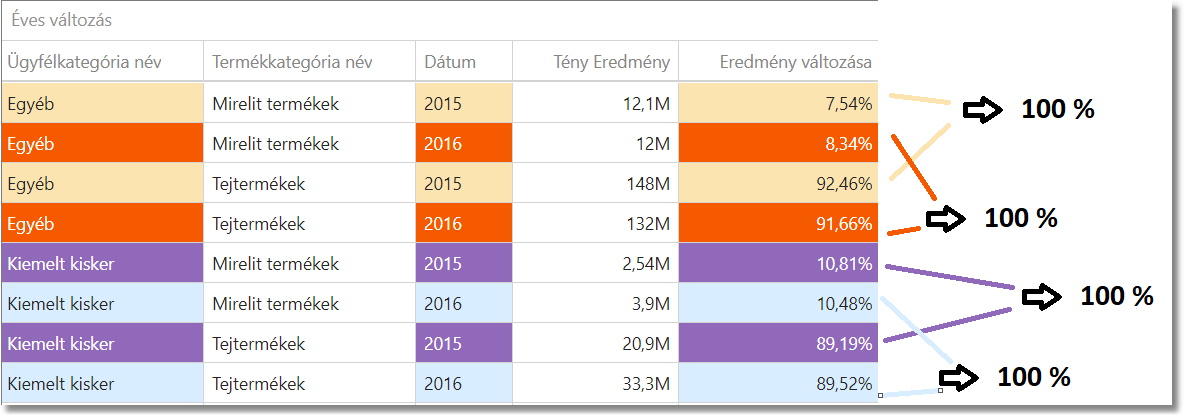Sort by the Tény Eredmény column header

pyautogui.click(x=611, y=62)
